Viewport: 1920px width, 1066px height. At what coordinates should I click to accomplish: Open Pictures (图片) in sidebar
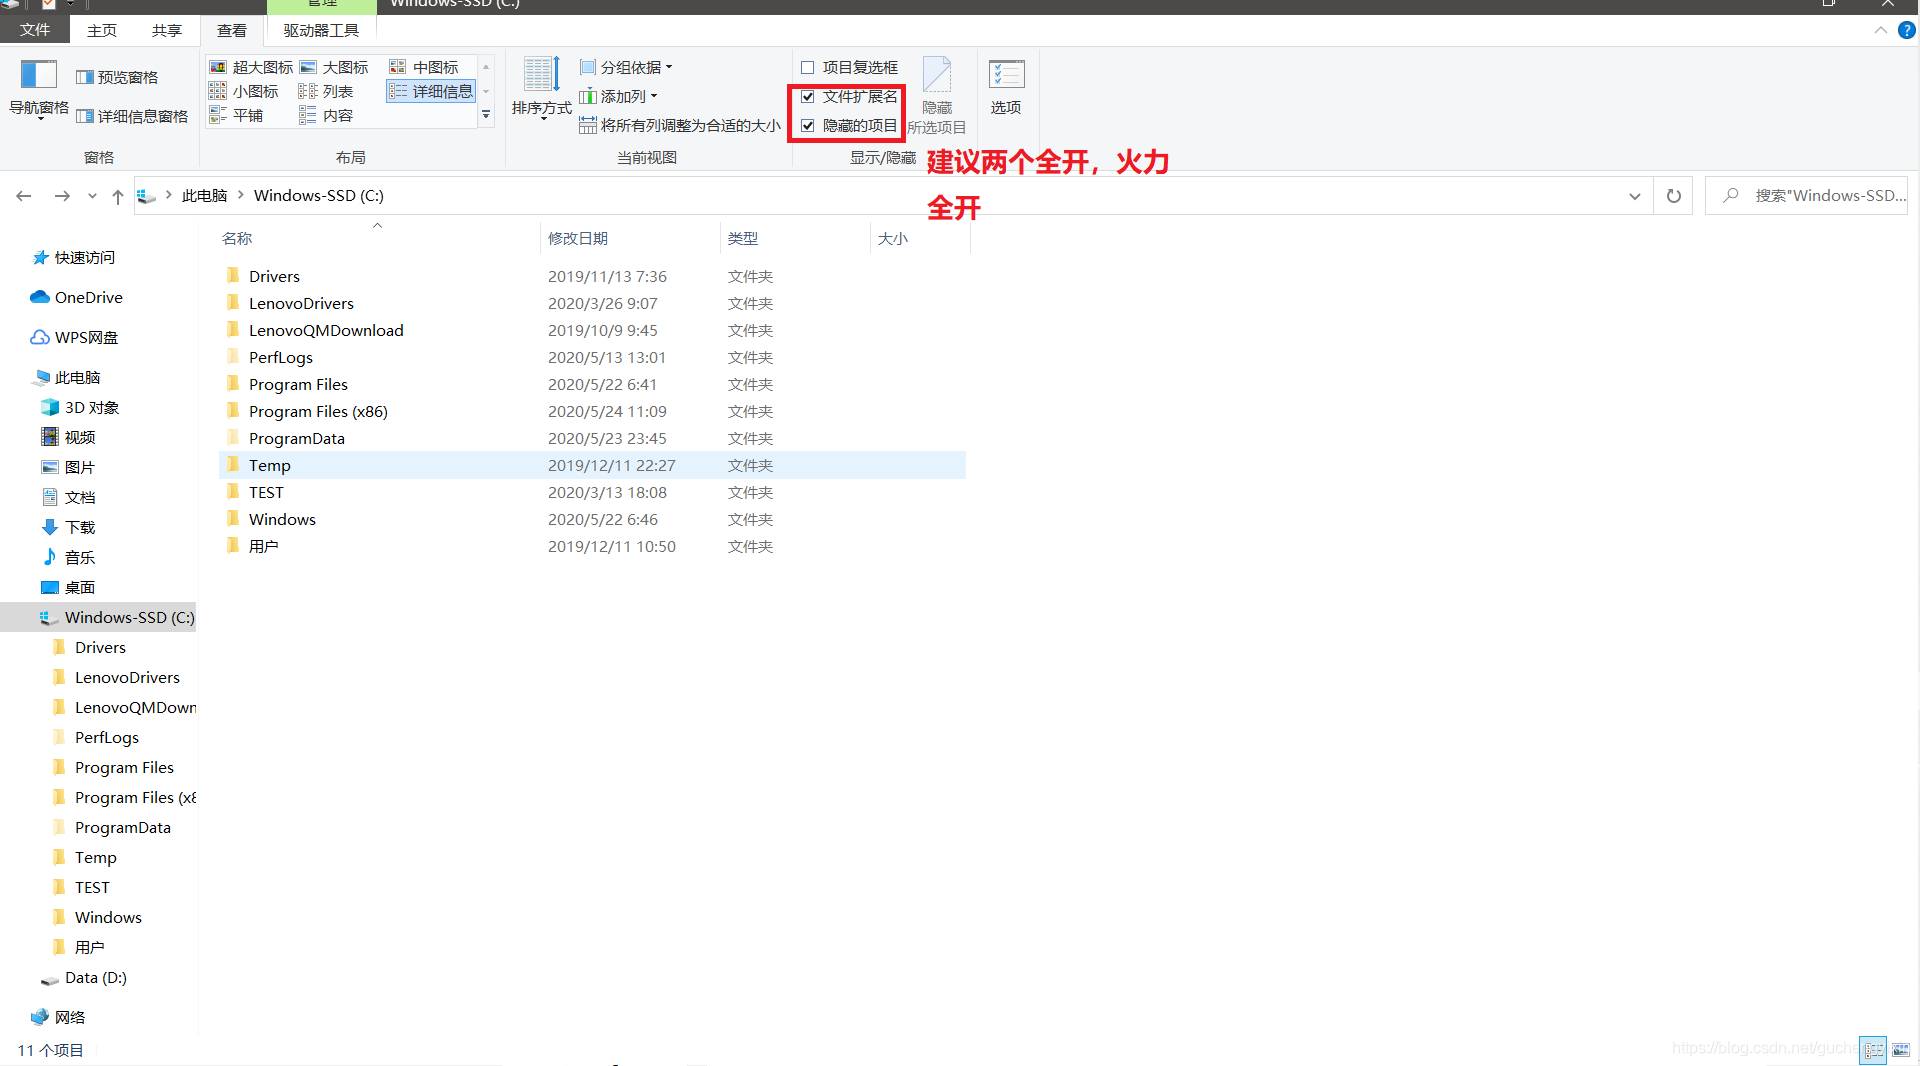(68, 467)
